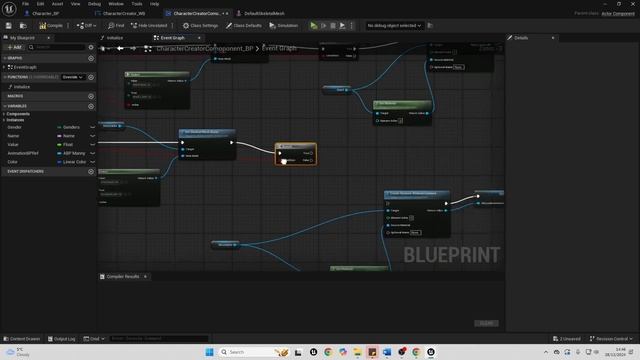Navigate back in graph history
640x360 pixels.
click(120, 49)
